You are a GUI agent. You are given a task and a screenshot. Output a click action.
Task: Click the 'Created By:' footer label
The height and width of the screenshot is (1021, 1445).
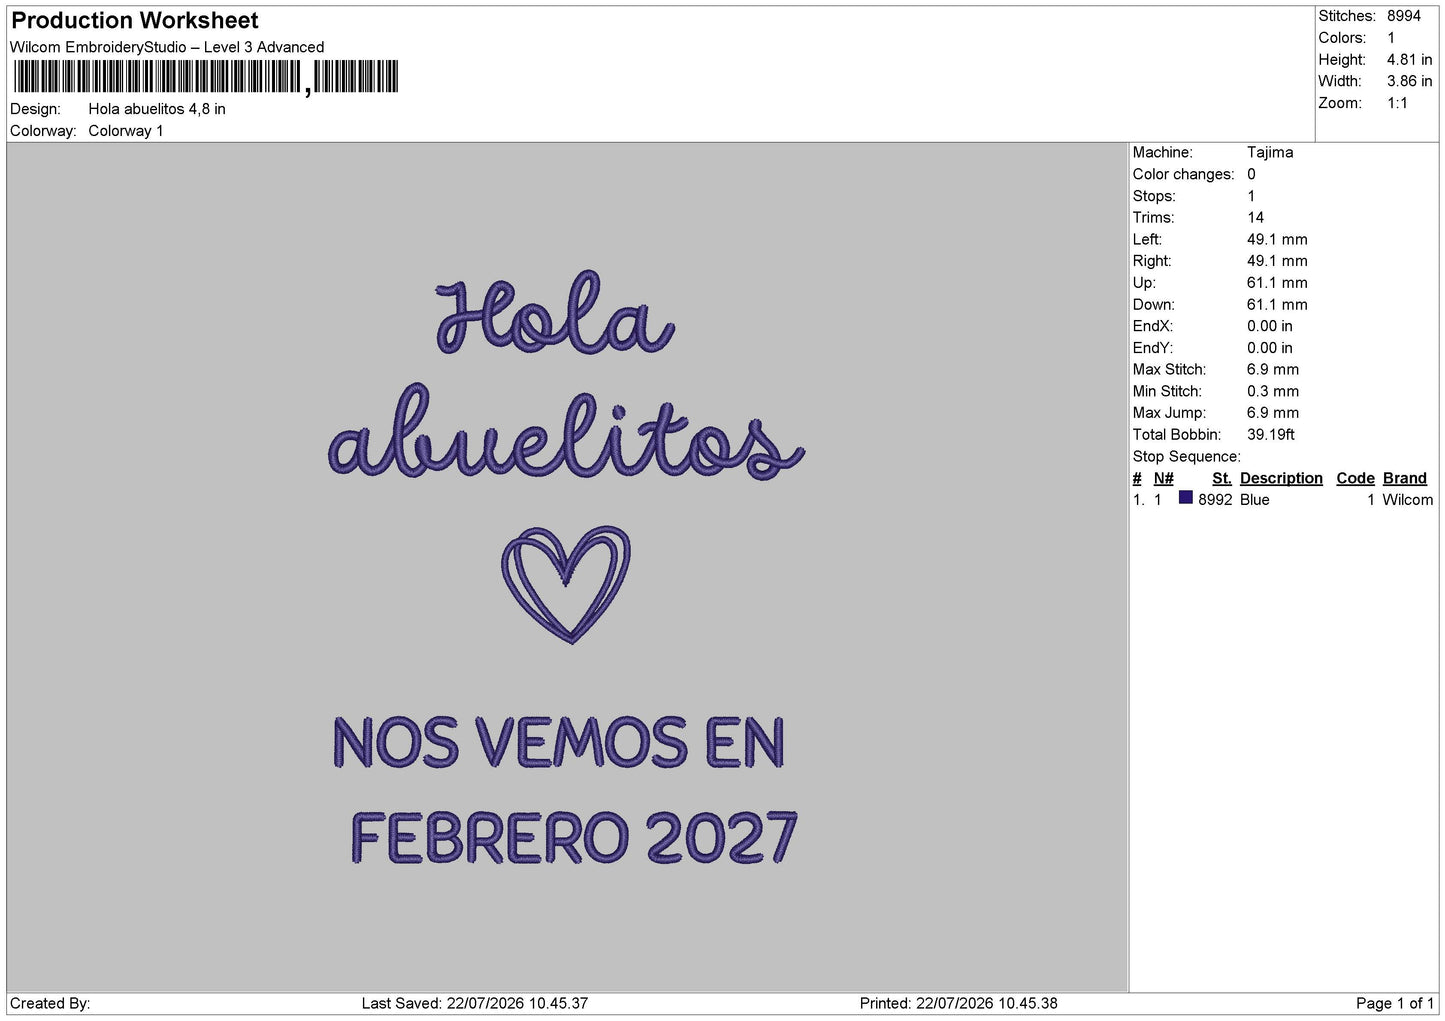[50, 1003]
